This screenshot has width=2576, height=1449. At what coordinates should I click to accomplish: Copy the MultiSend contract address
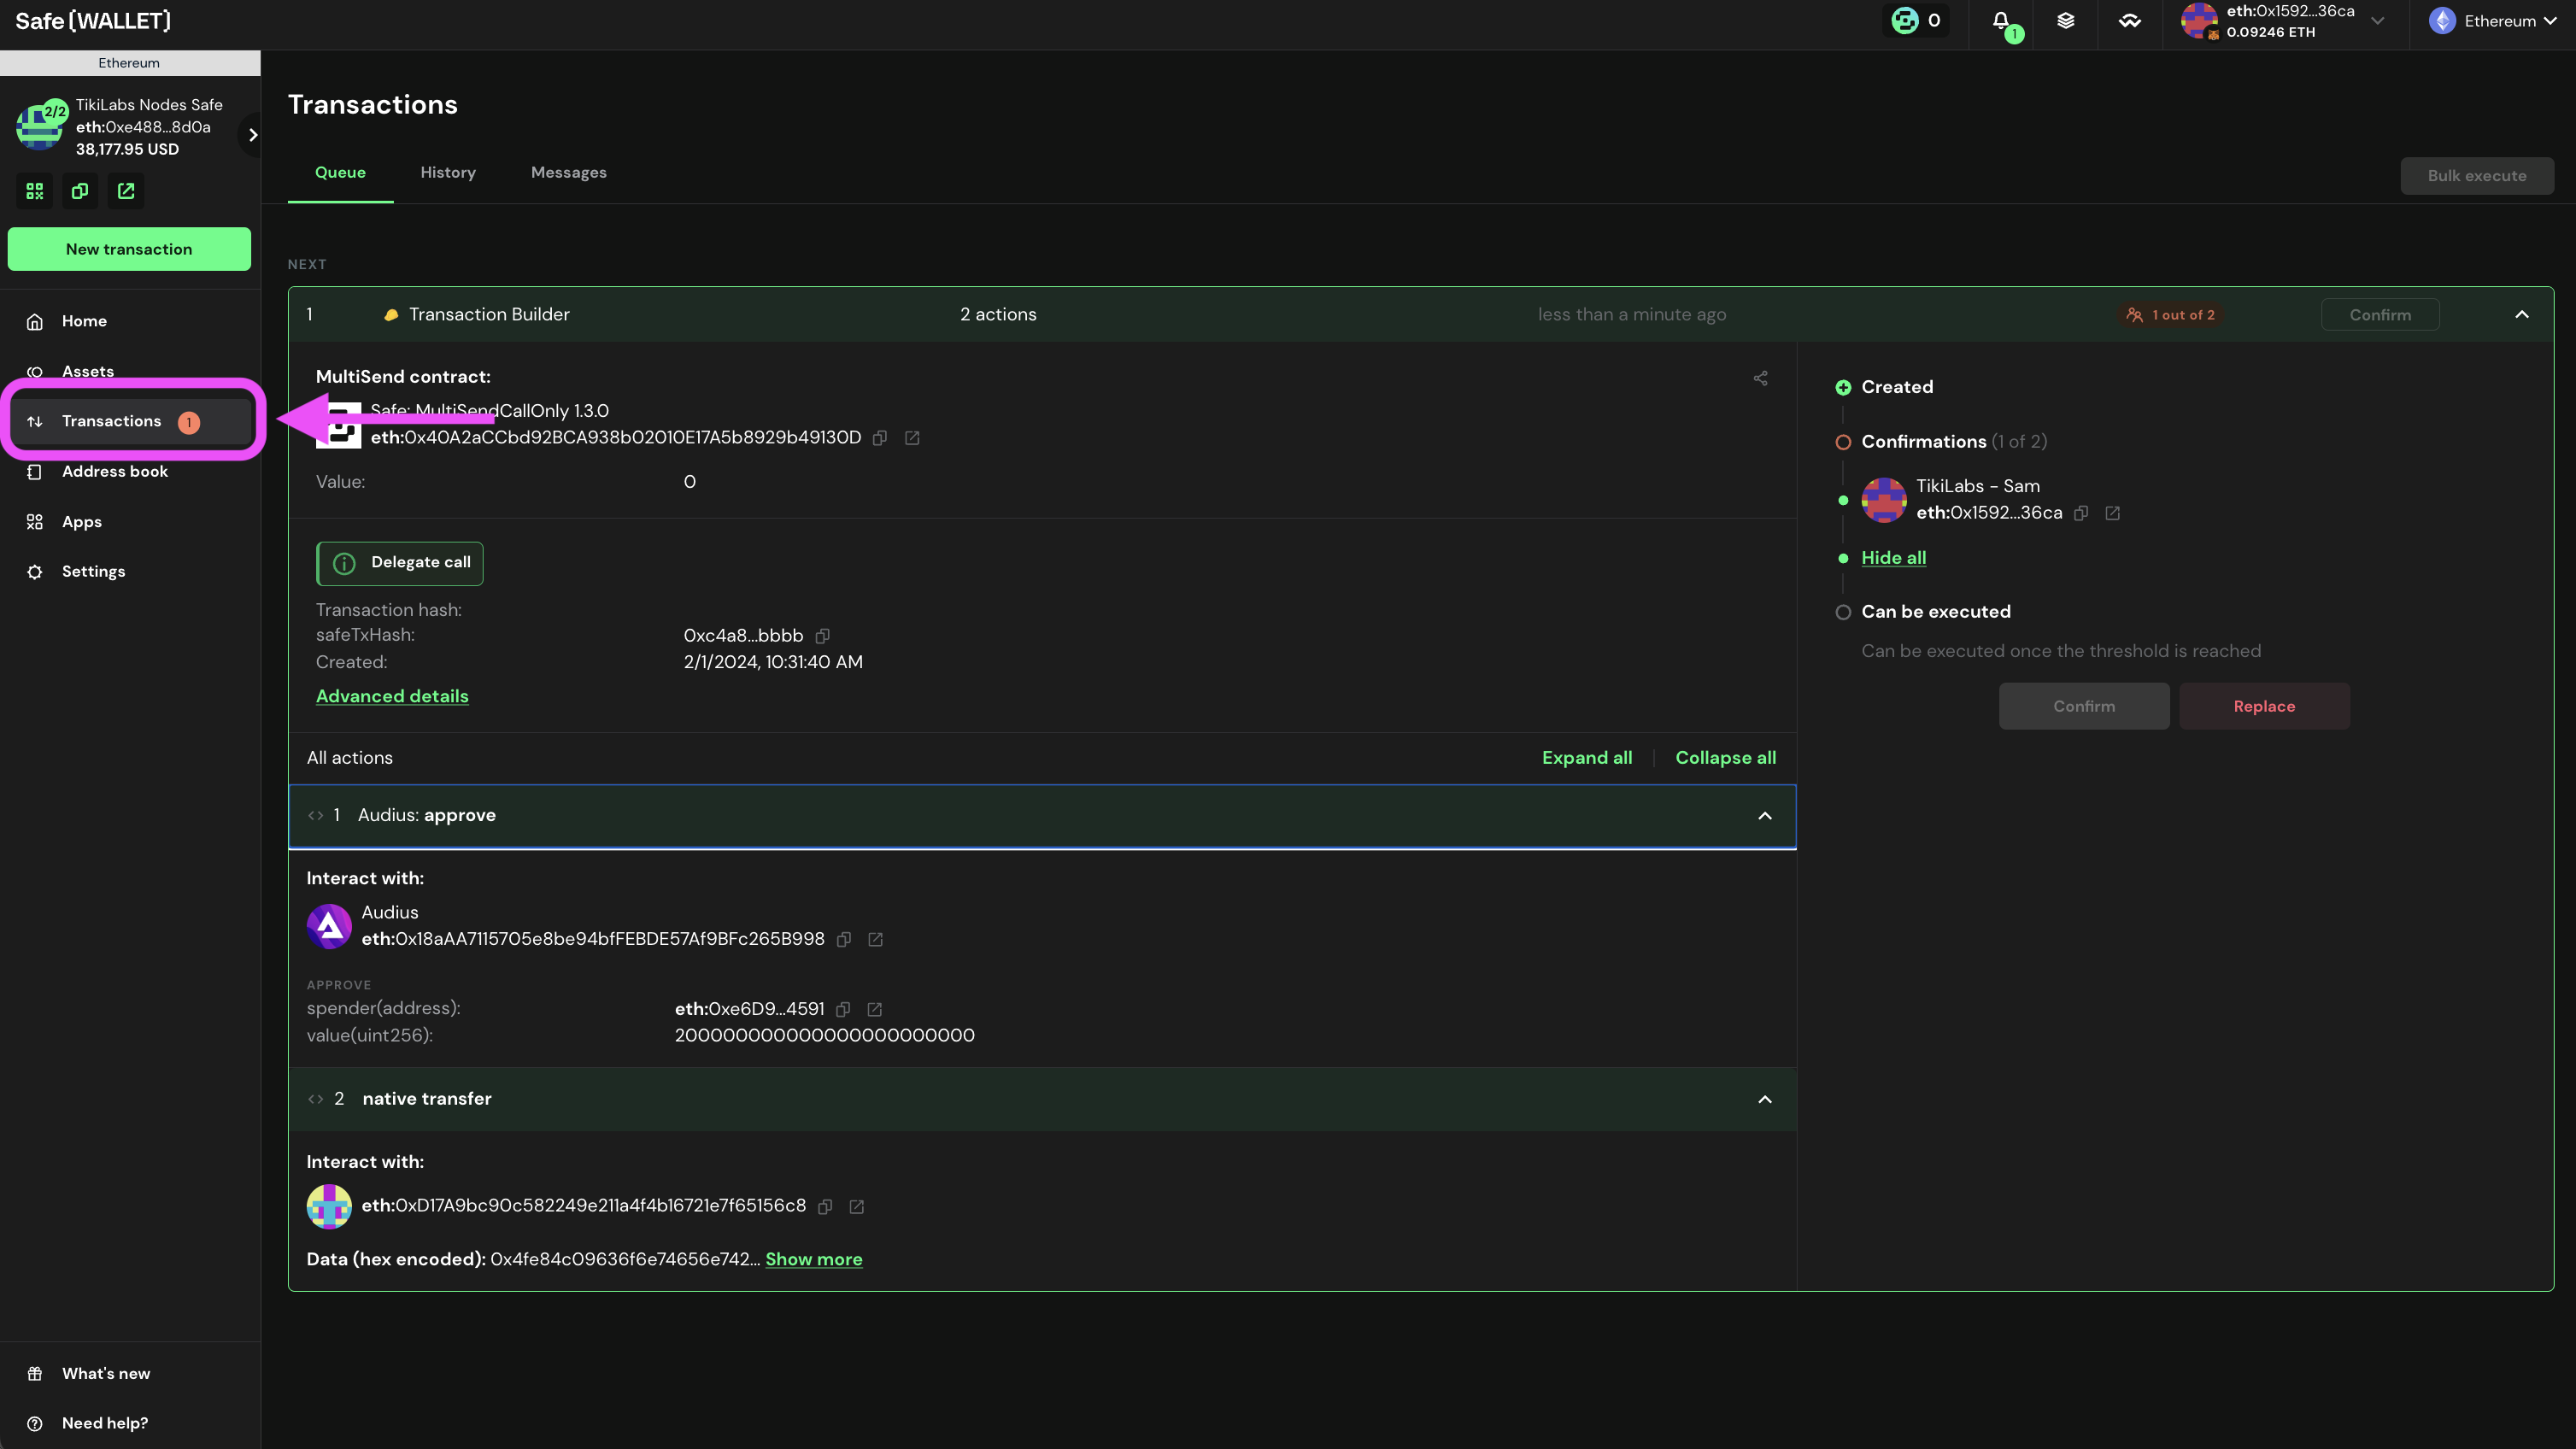pyautogui.click(x=880, y=438)
